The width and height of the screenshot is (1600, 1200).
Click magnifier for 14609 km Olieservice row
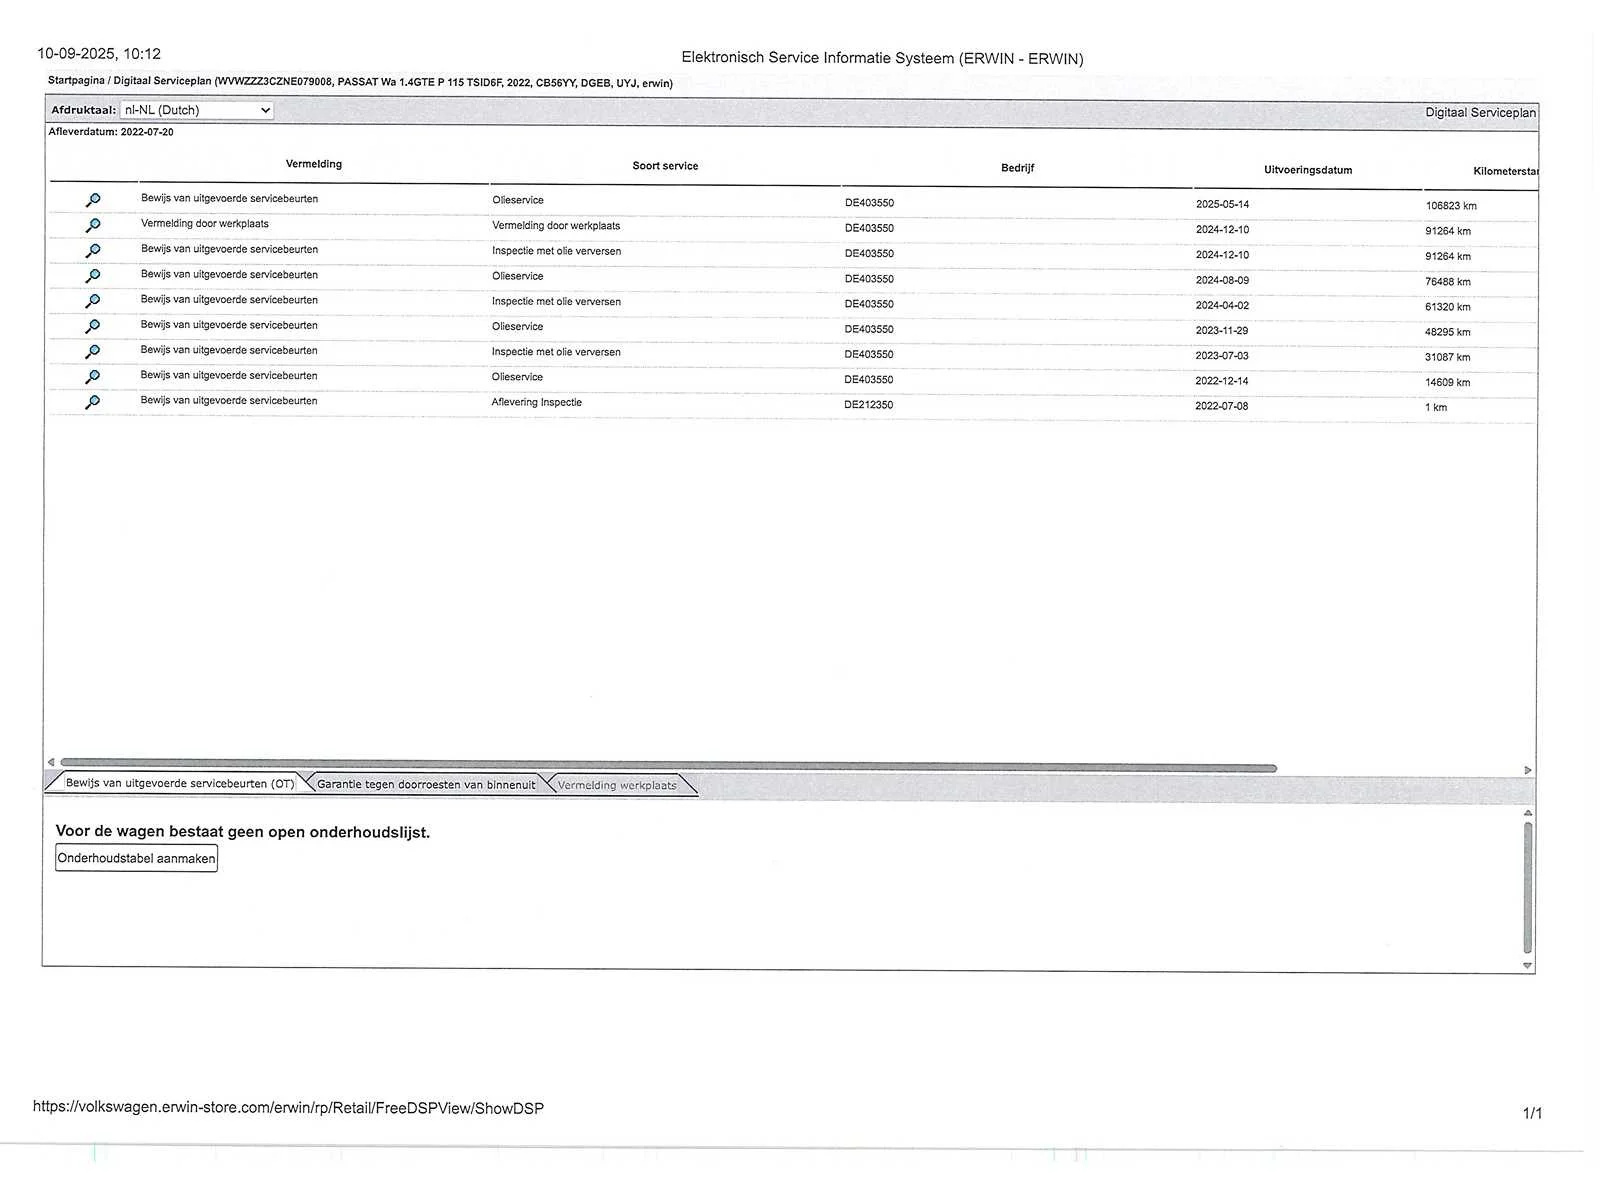pos(92,377)
